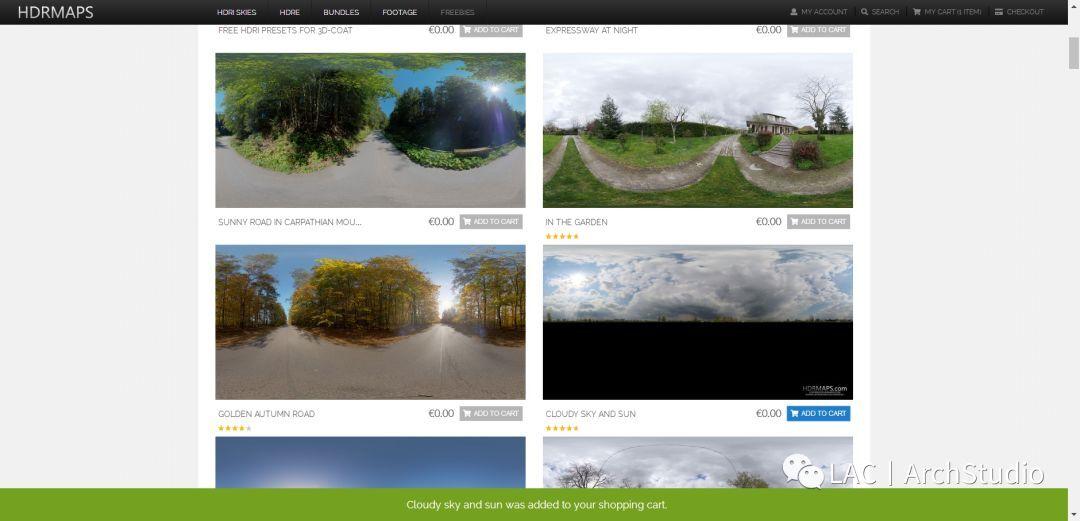Open 'Expressway at Night' title

(592, 30)
